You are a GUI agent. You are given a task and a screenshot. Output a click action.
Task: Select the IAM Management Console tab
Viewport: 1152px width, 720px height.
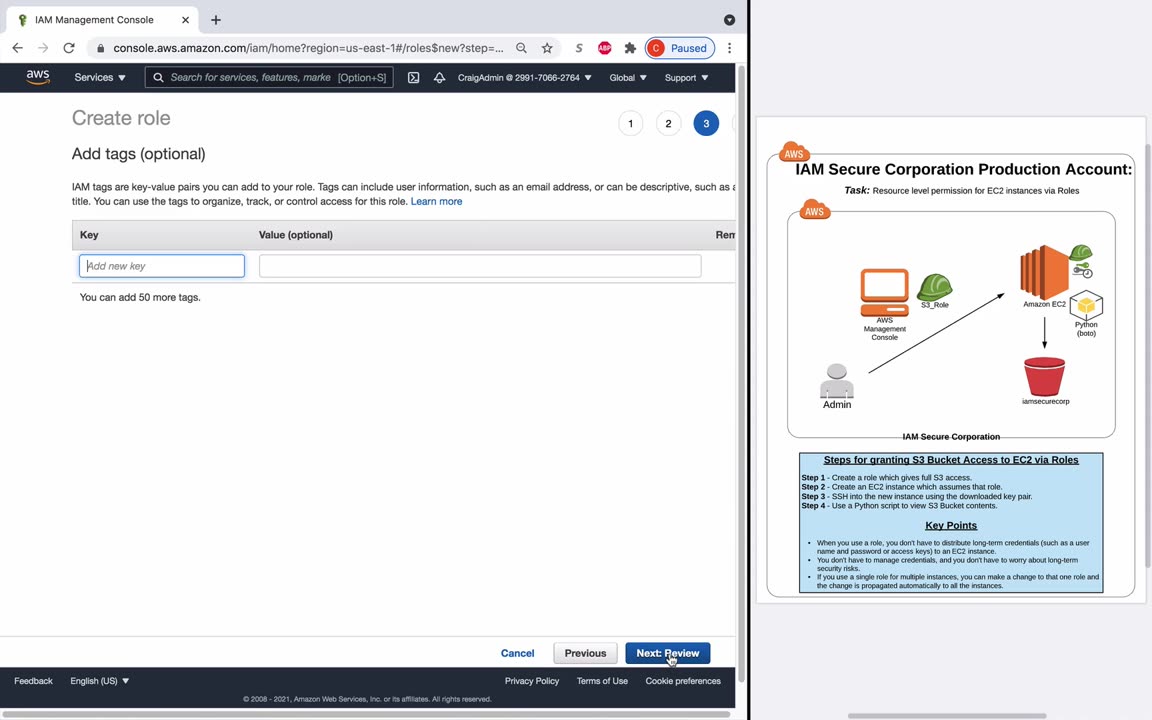(102, 20)
